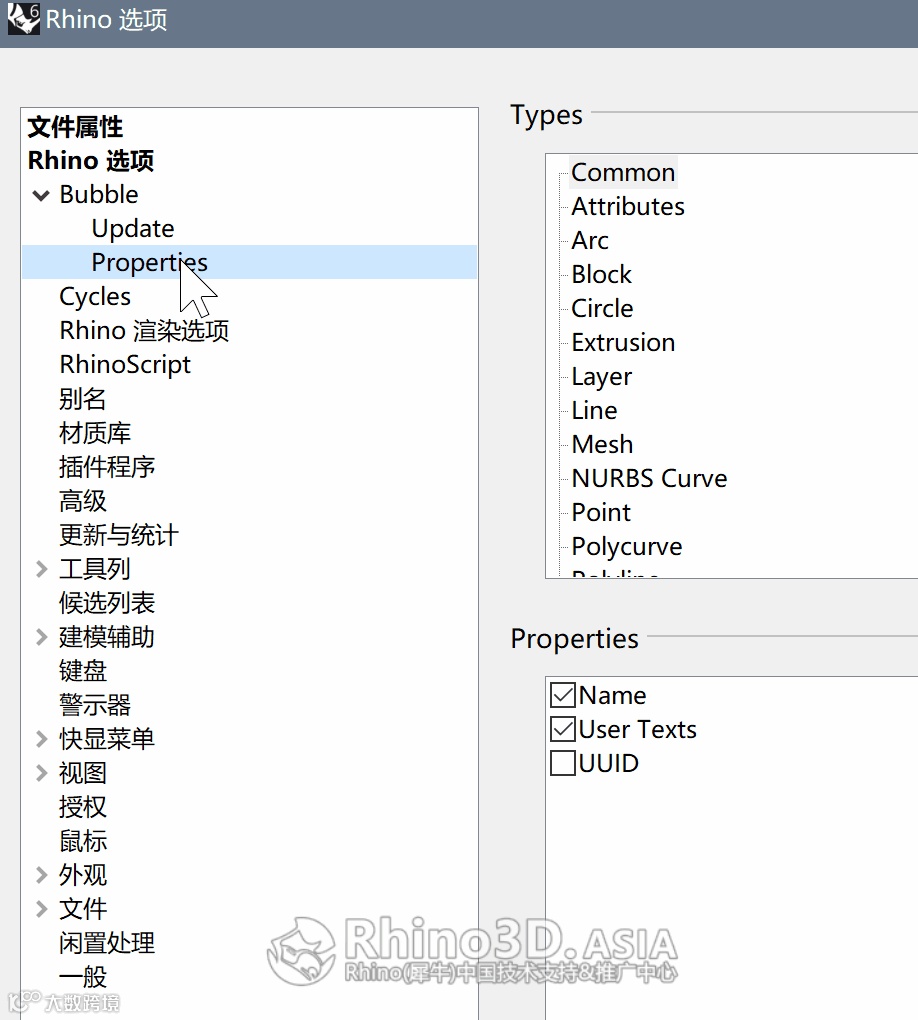
Task: Open the 高级 options page
Action: [82, 501]
